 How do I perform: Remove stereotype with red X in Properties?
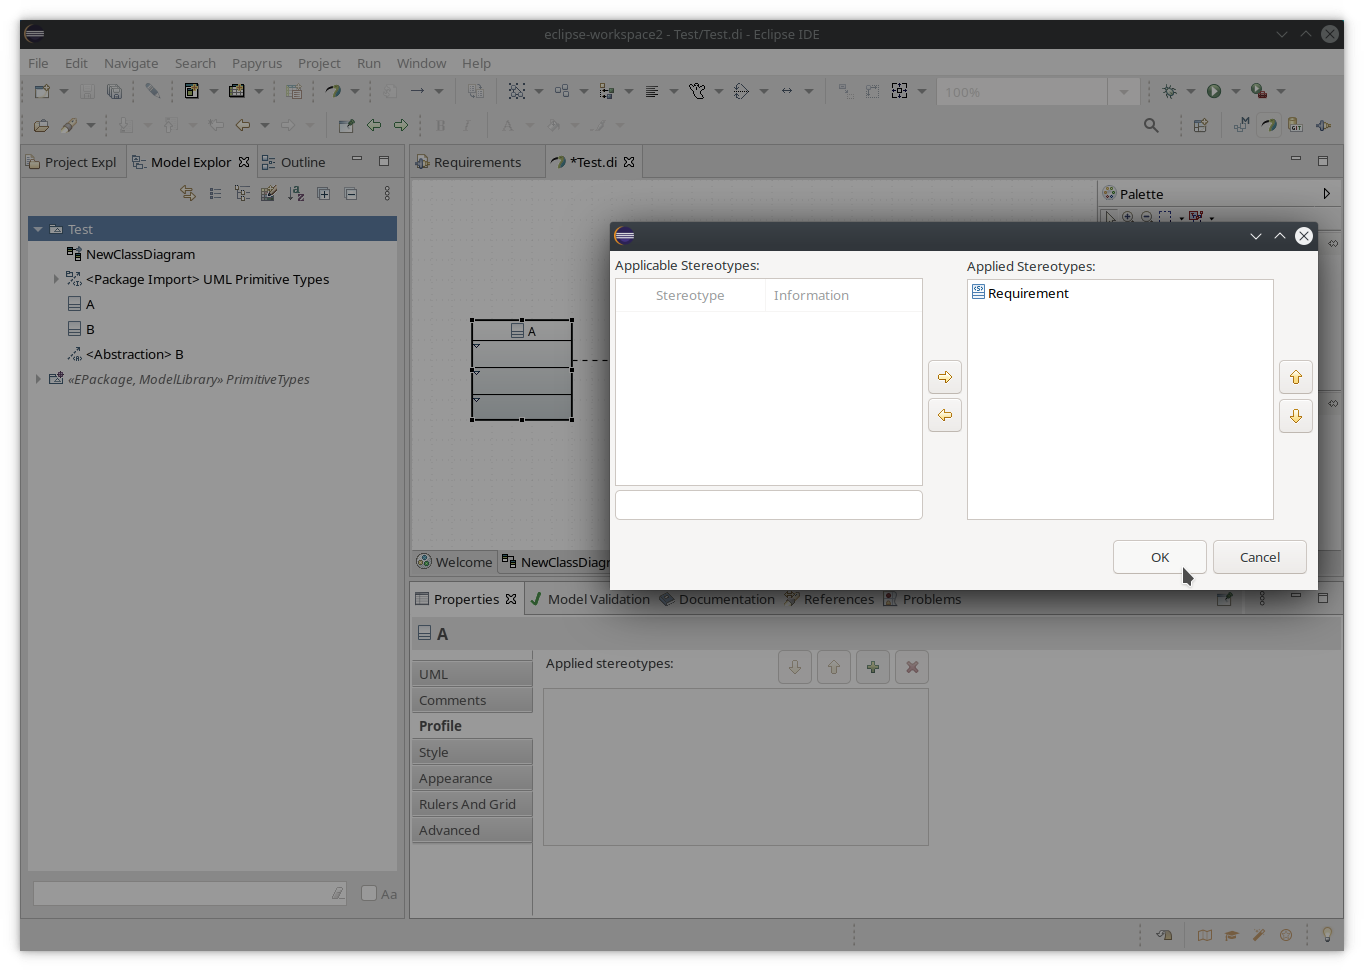pyautogui.click(x=912, y=667)
